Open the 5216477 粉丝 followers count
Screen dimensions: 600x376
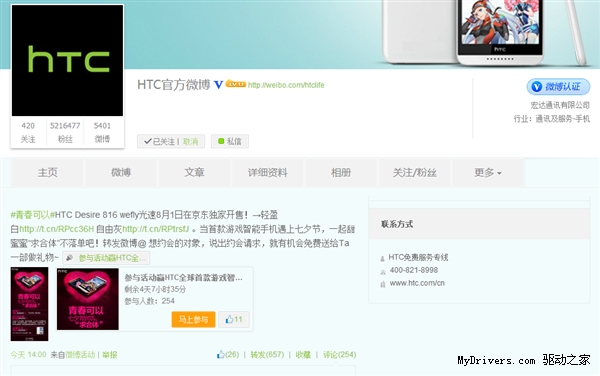click(x=65, y=132)
